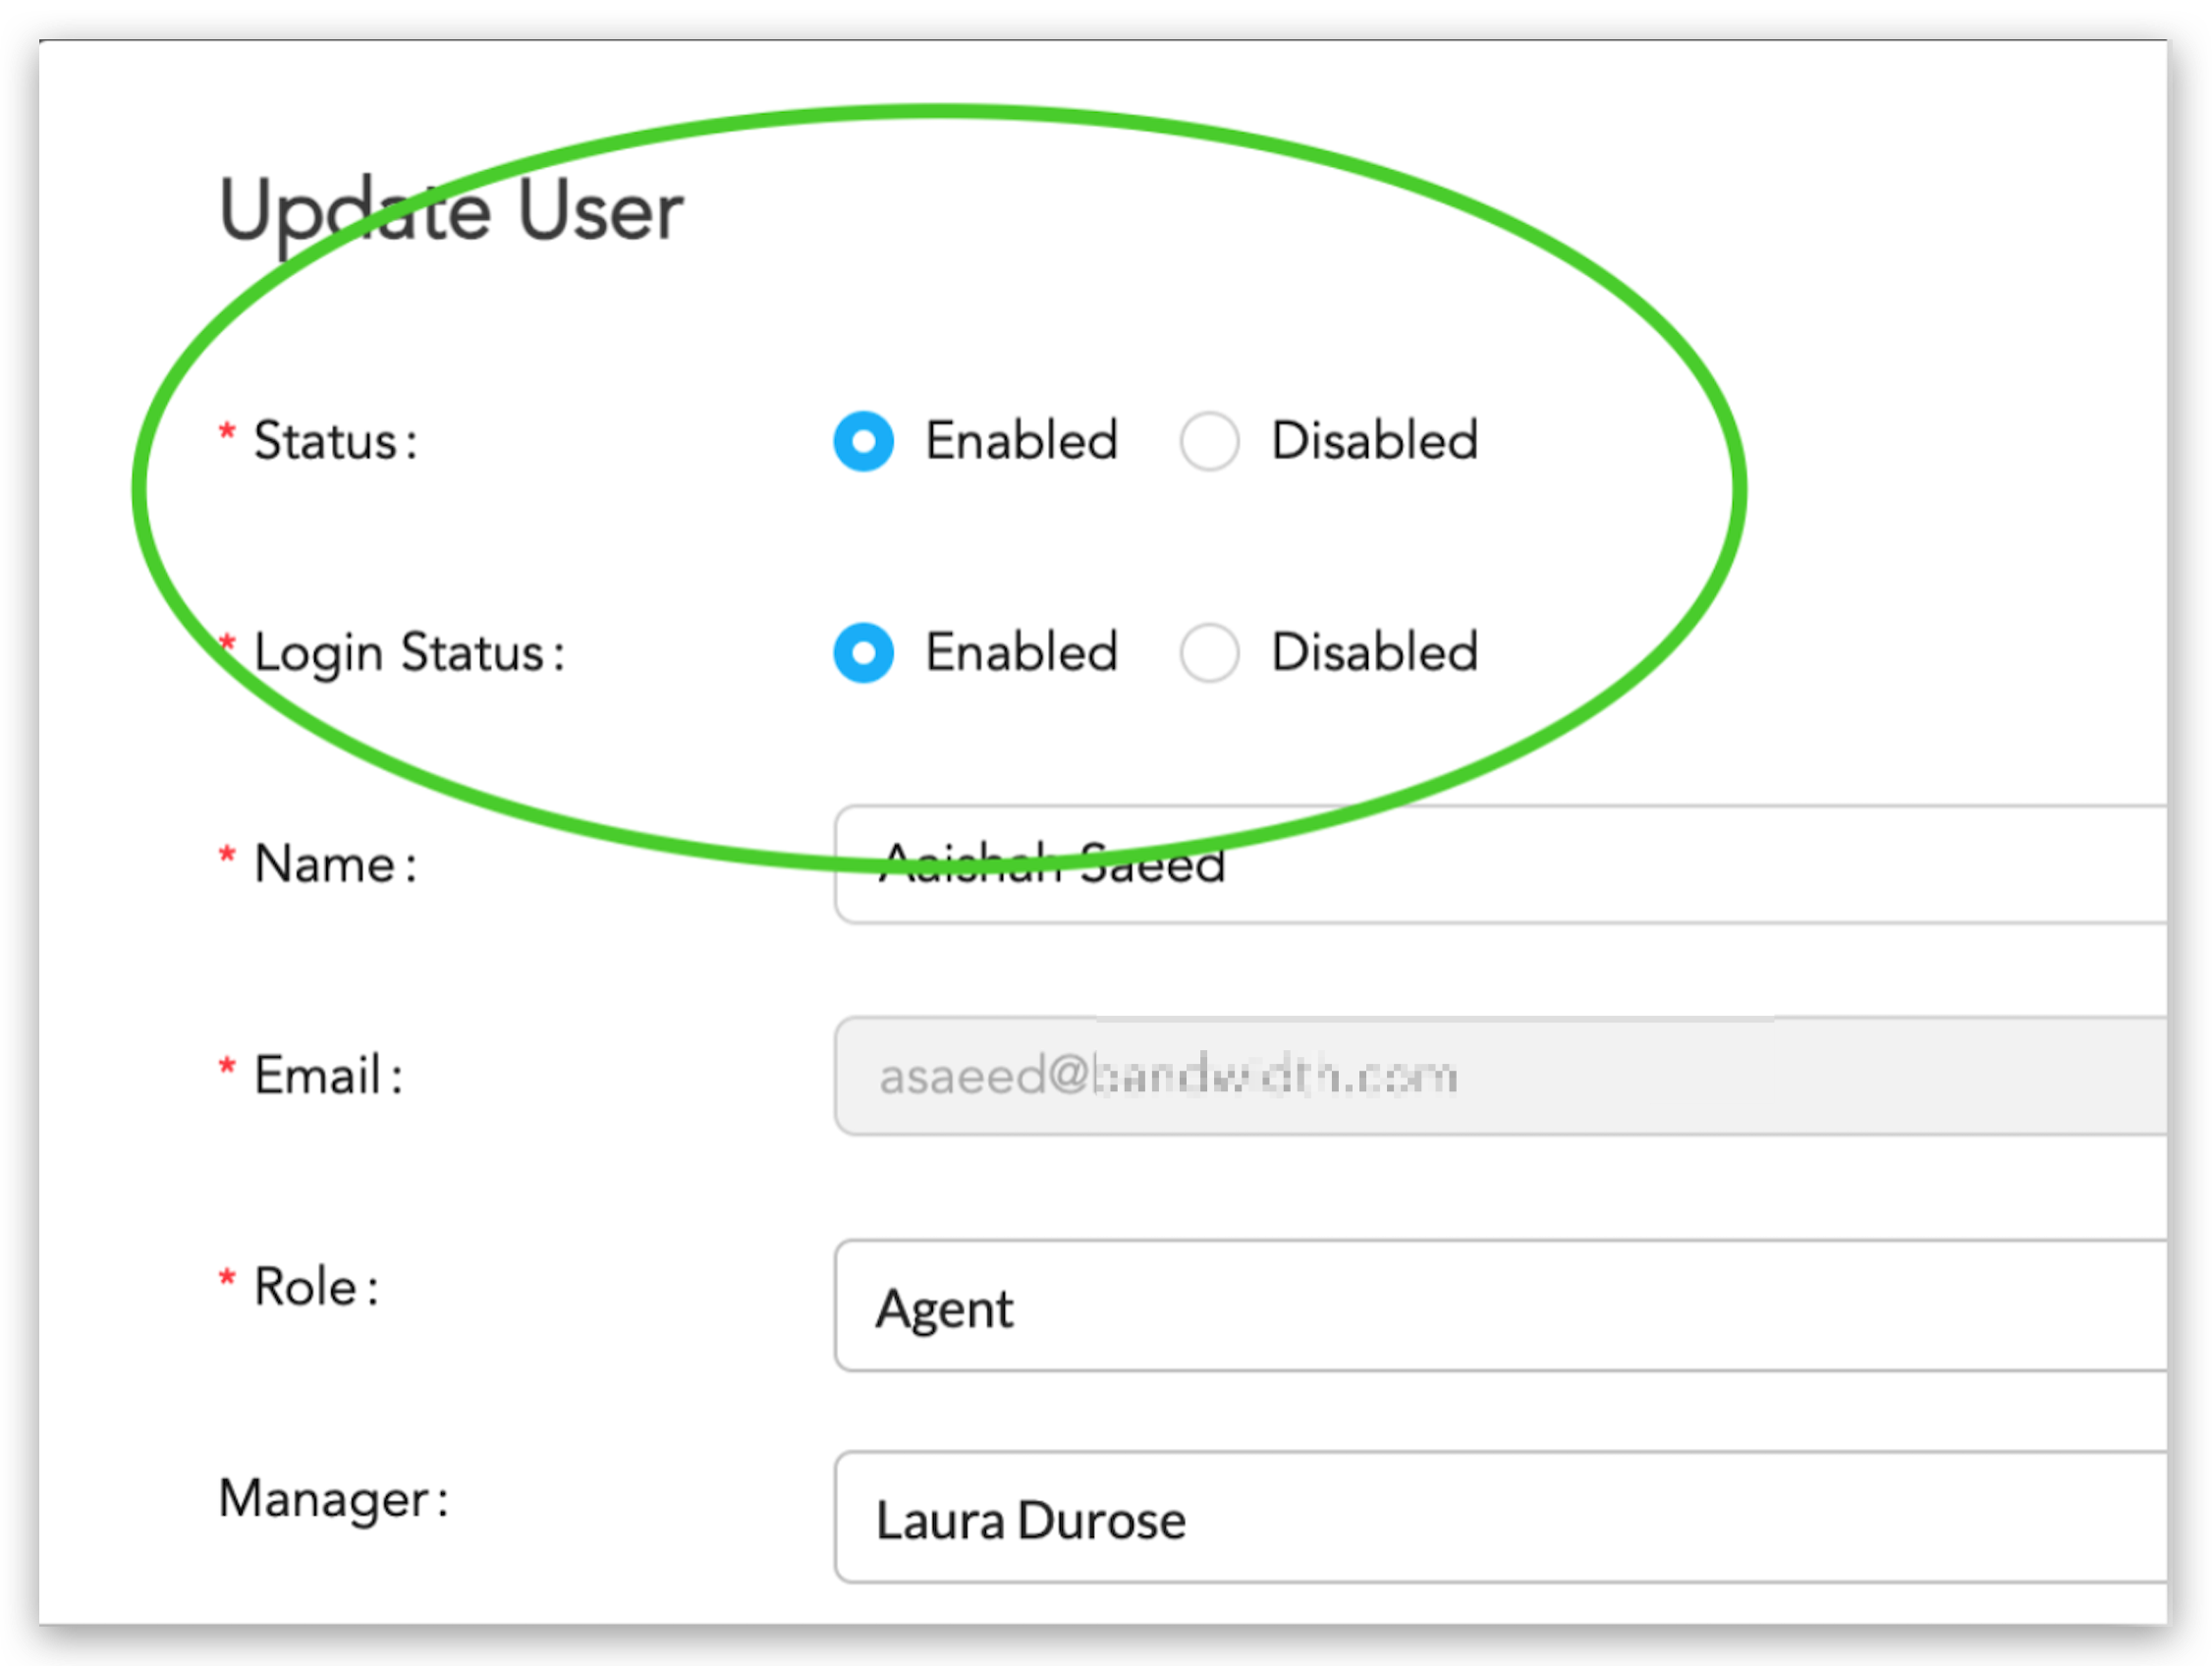Click the Enabled text in the Login Status row

pos(1021,653)
